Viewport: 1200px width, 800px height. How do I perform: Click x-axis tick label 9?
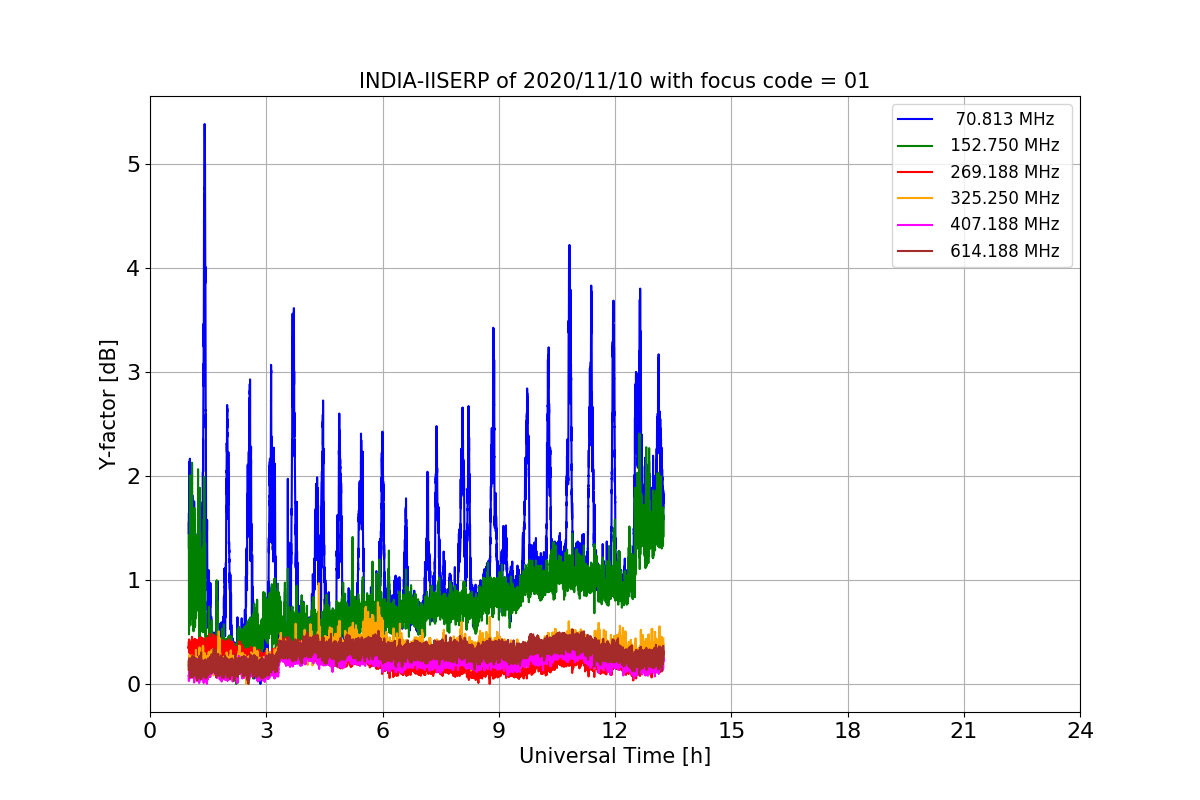coord(499,731)
